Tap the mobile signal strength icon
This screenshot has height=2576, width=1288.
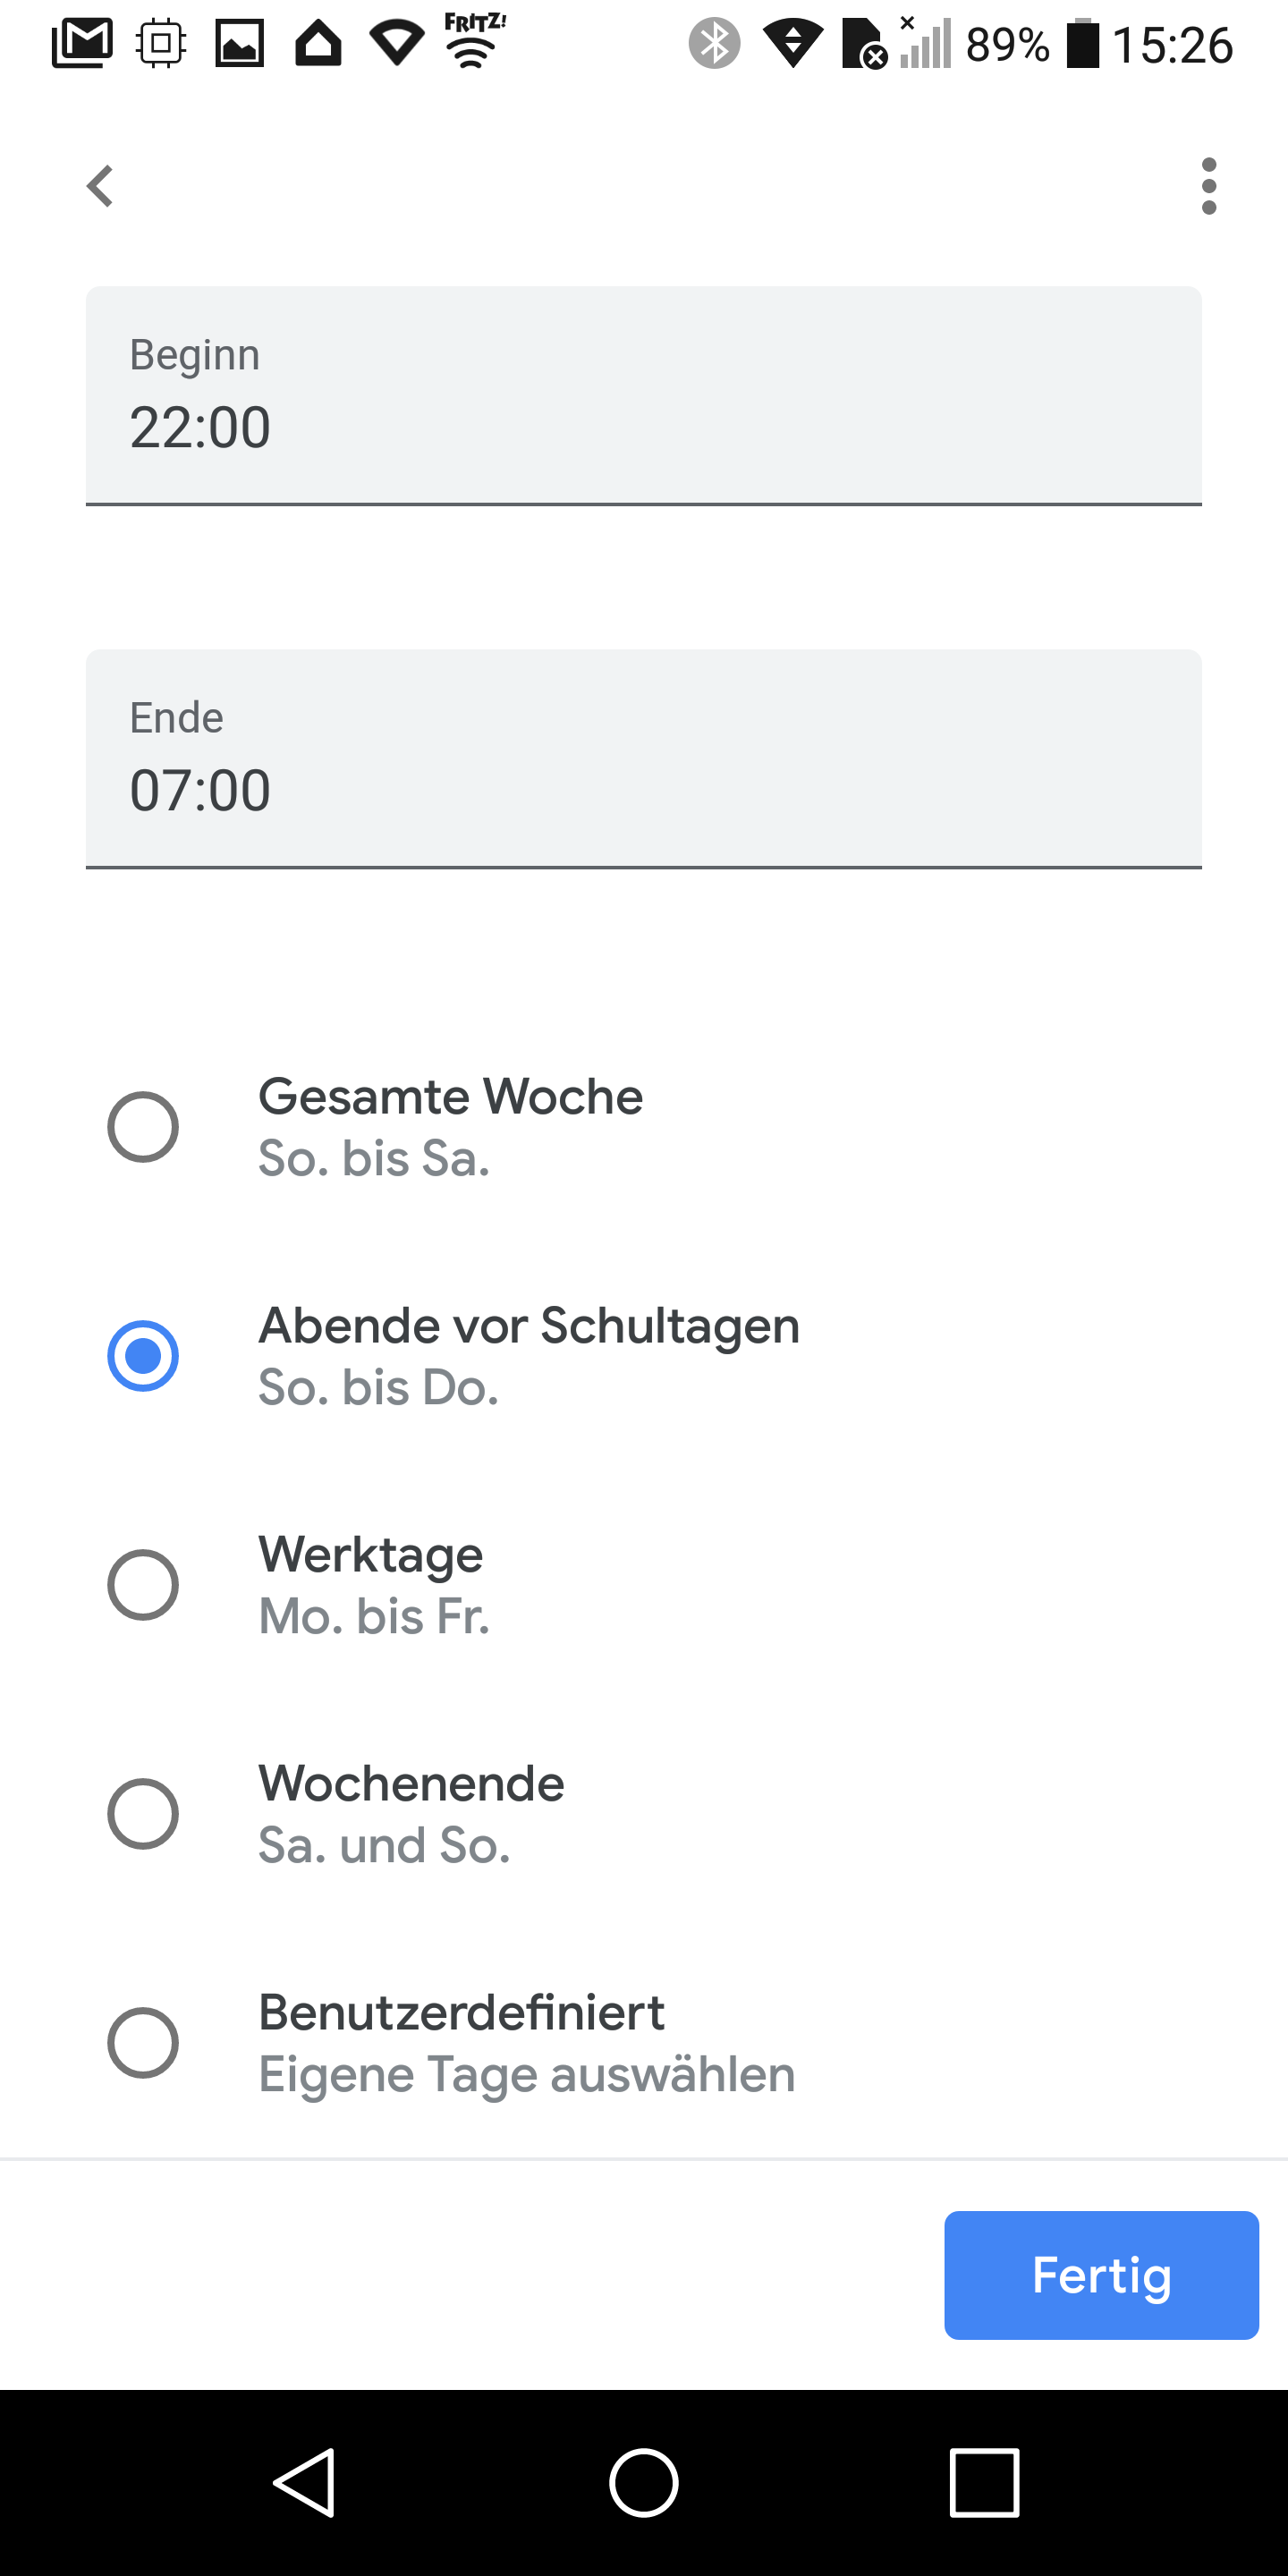pos(926,44)
